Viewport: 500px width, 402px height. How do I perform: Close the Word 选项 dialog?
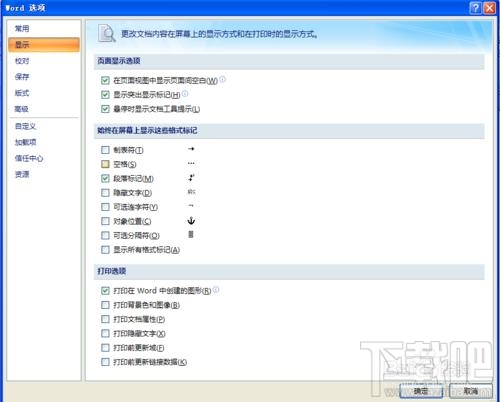tap(489, 8)
